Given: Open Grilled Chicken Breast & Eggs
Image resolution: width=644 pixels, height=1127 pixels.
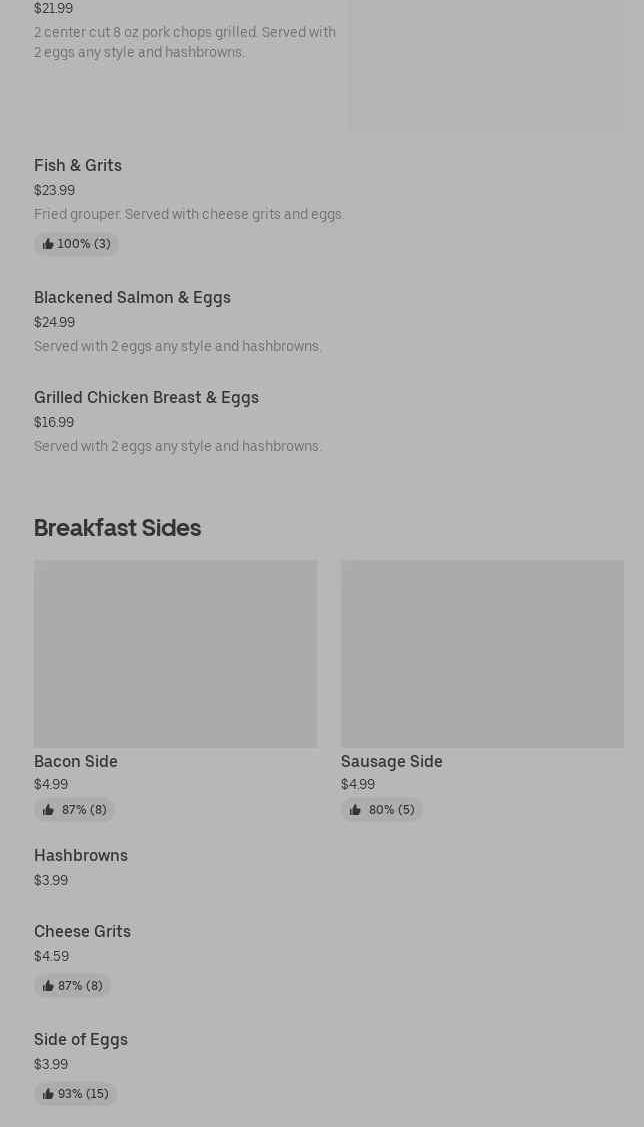Looking at the screenshot, I should pyautogui.click(x=146, y=397).
